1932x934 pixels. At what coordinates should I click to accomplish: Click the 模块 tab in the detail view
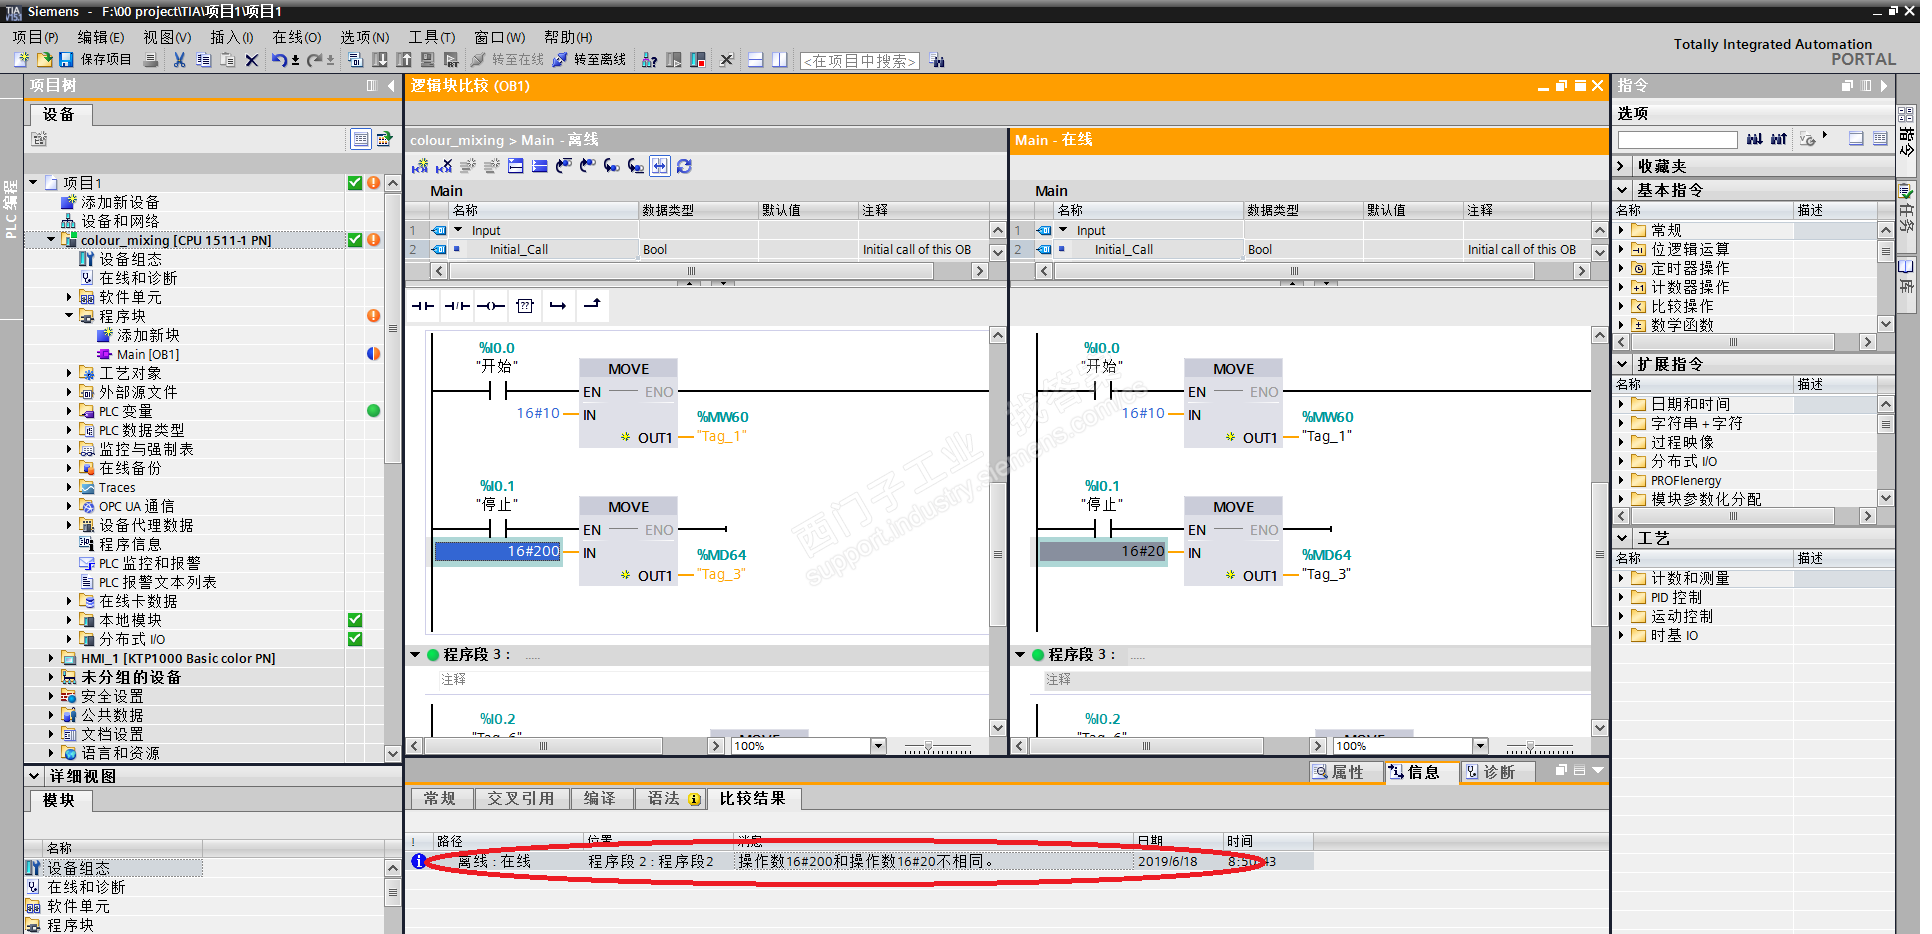coord(59,801)
